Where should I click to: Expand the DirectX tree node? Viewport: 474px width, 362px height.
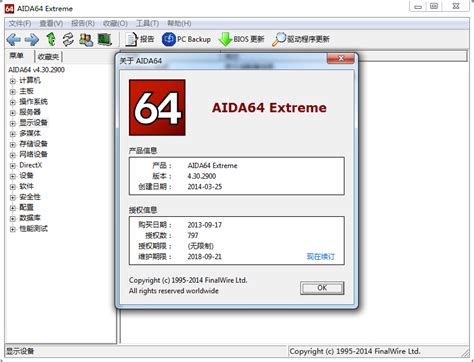click(13, 166)
